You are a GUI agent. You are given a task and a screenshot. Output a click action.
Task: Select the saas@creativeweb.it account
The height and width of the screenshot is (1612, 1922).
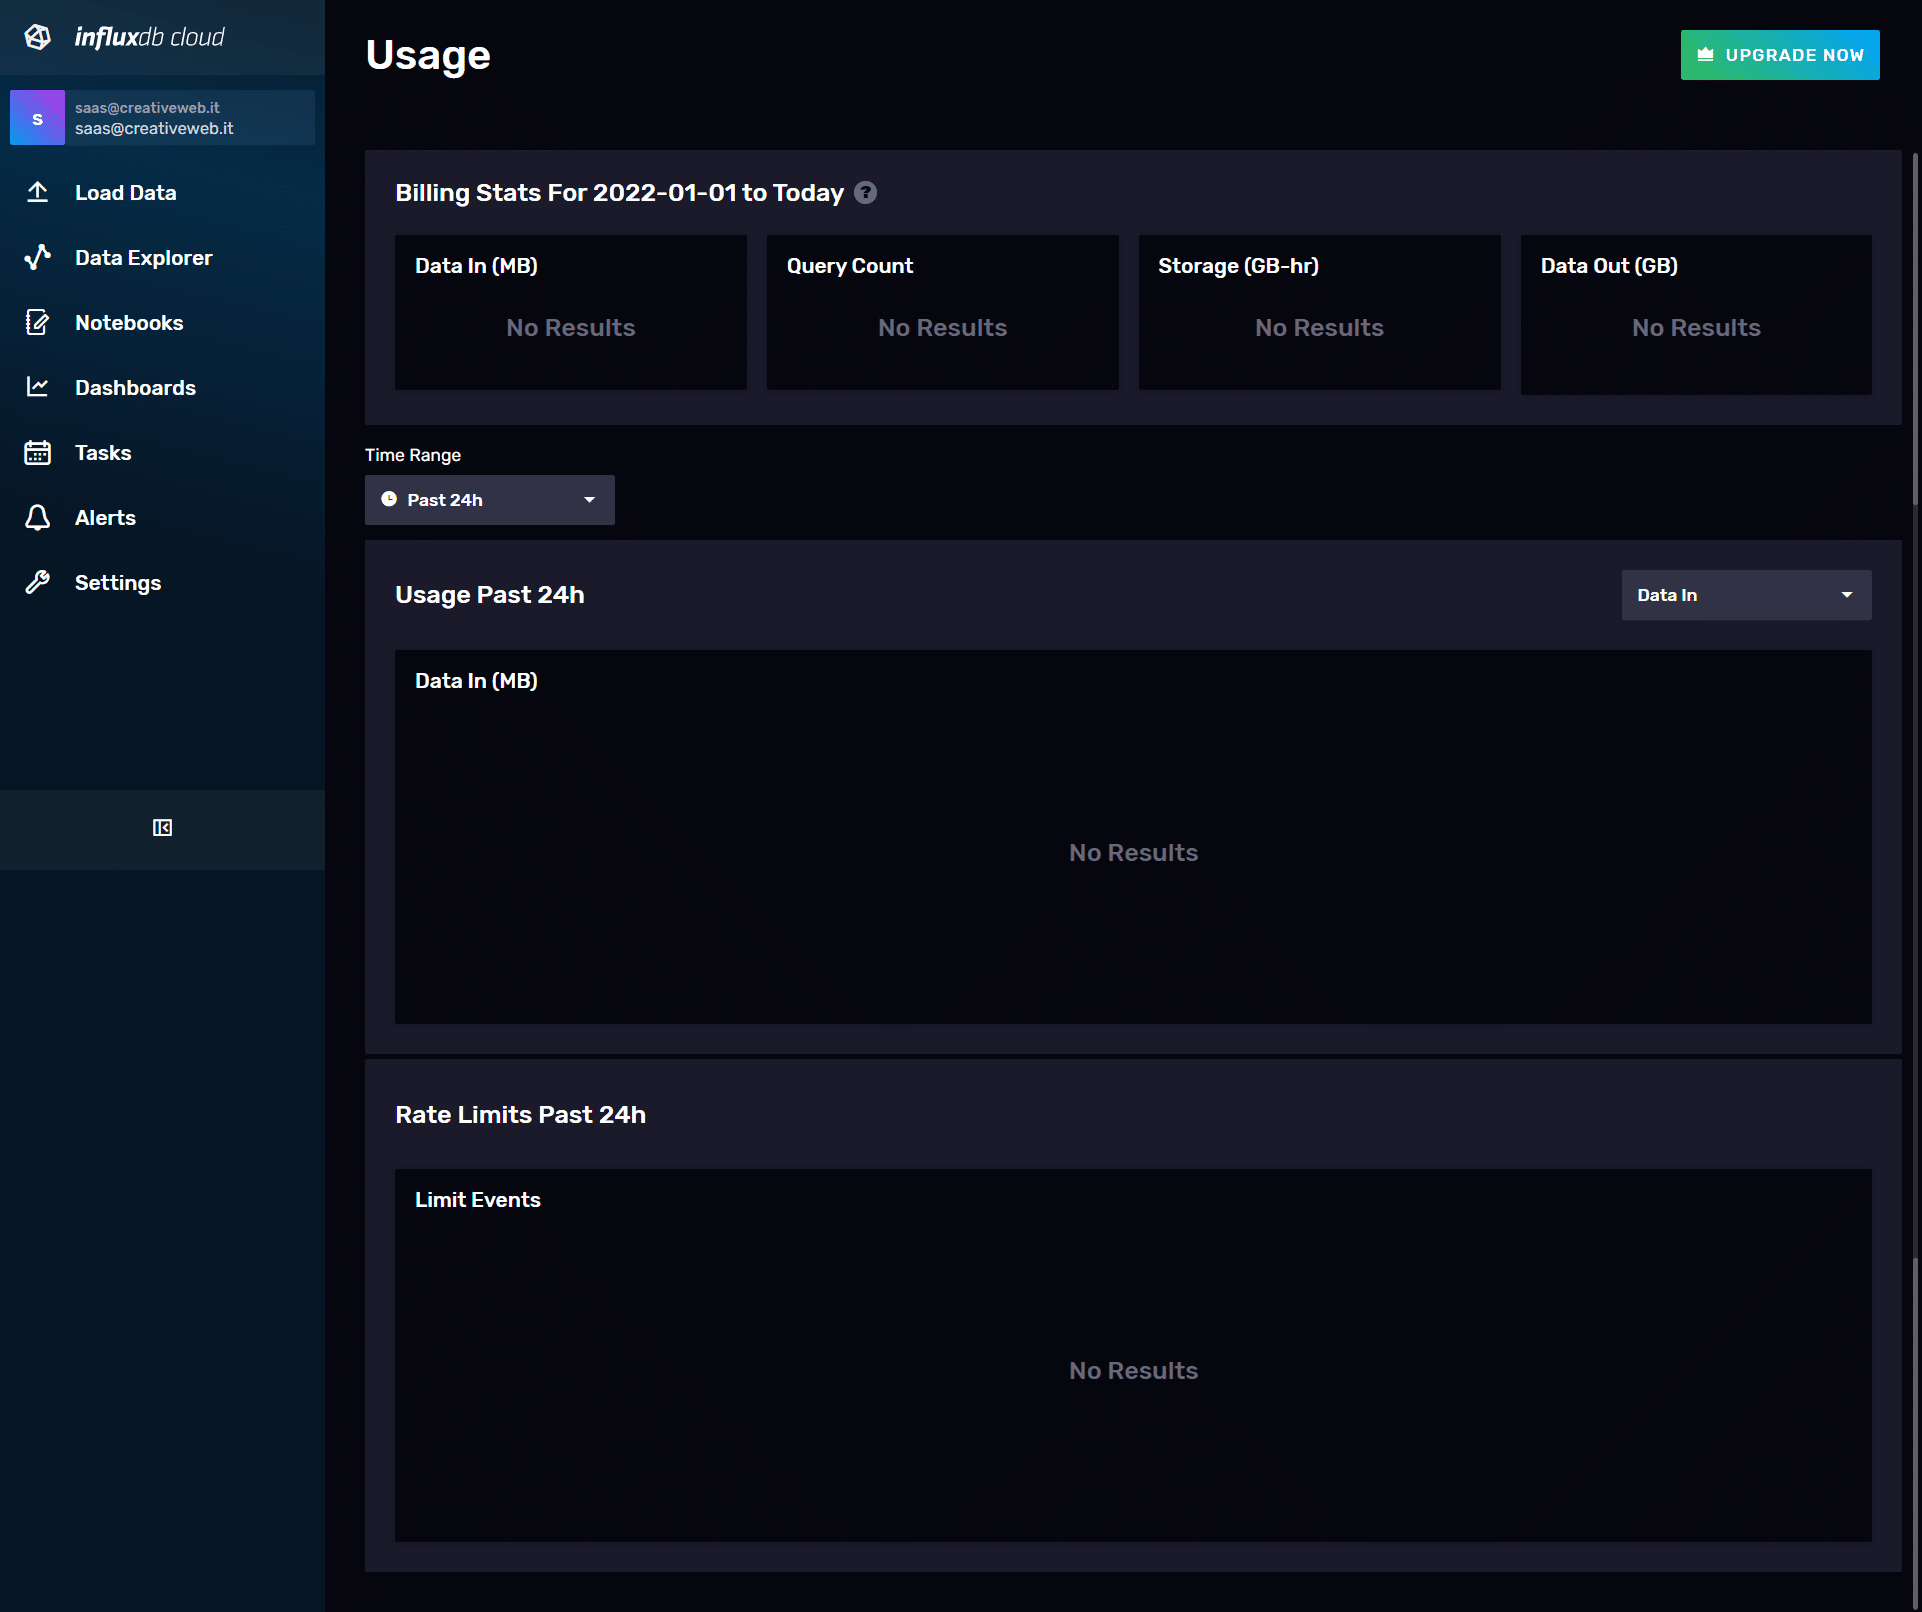(160, 118)
